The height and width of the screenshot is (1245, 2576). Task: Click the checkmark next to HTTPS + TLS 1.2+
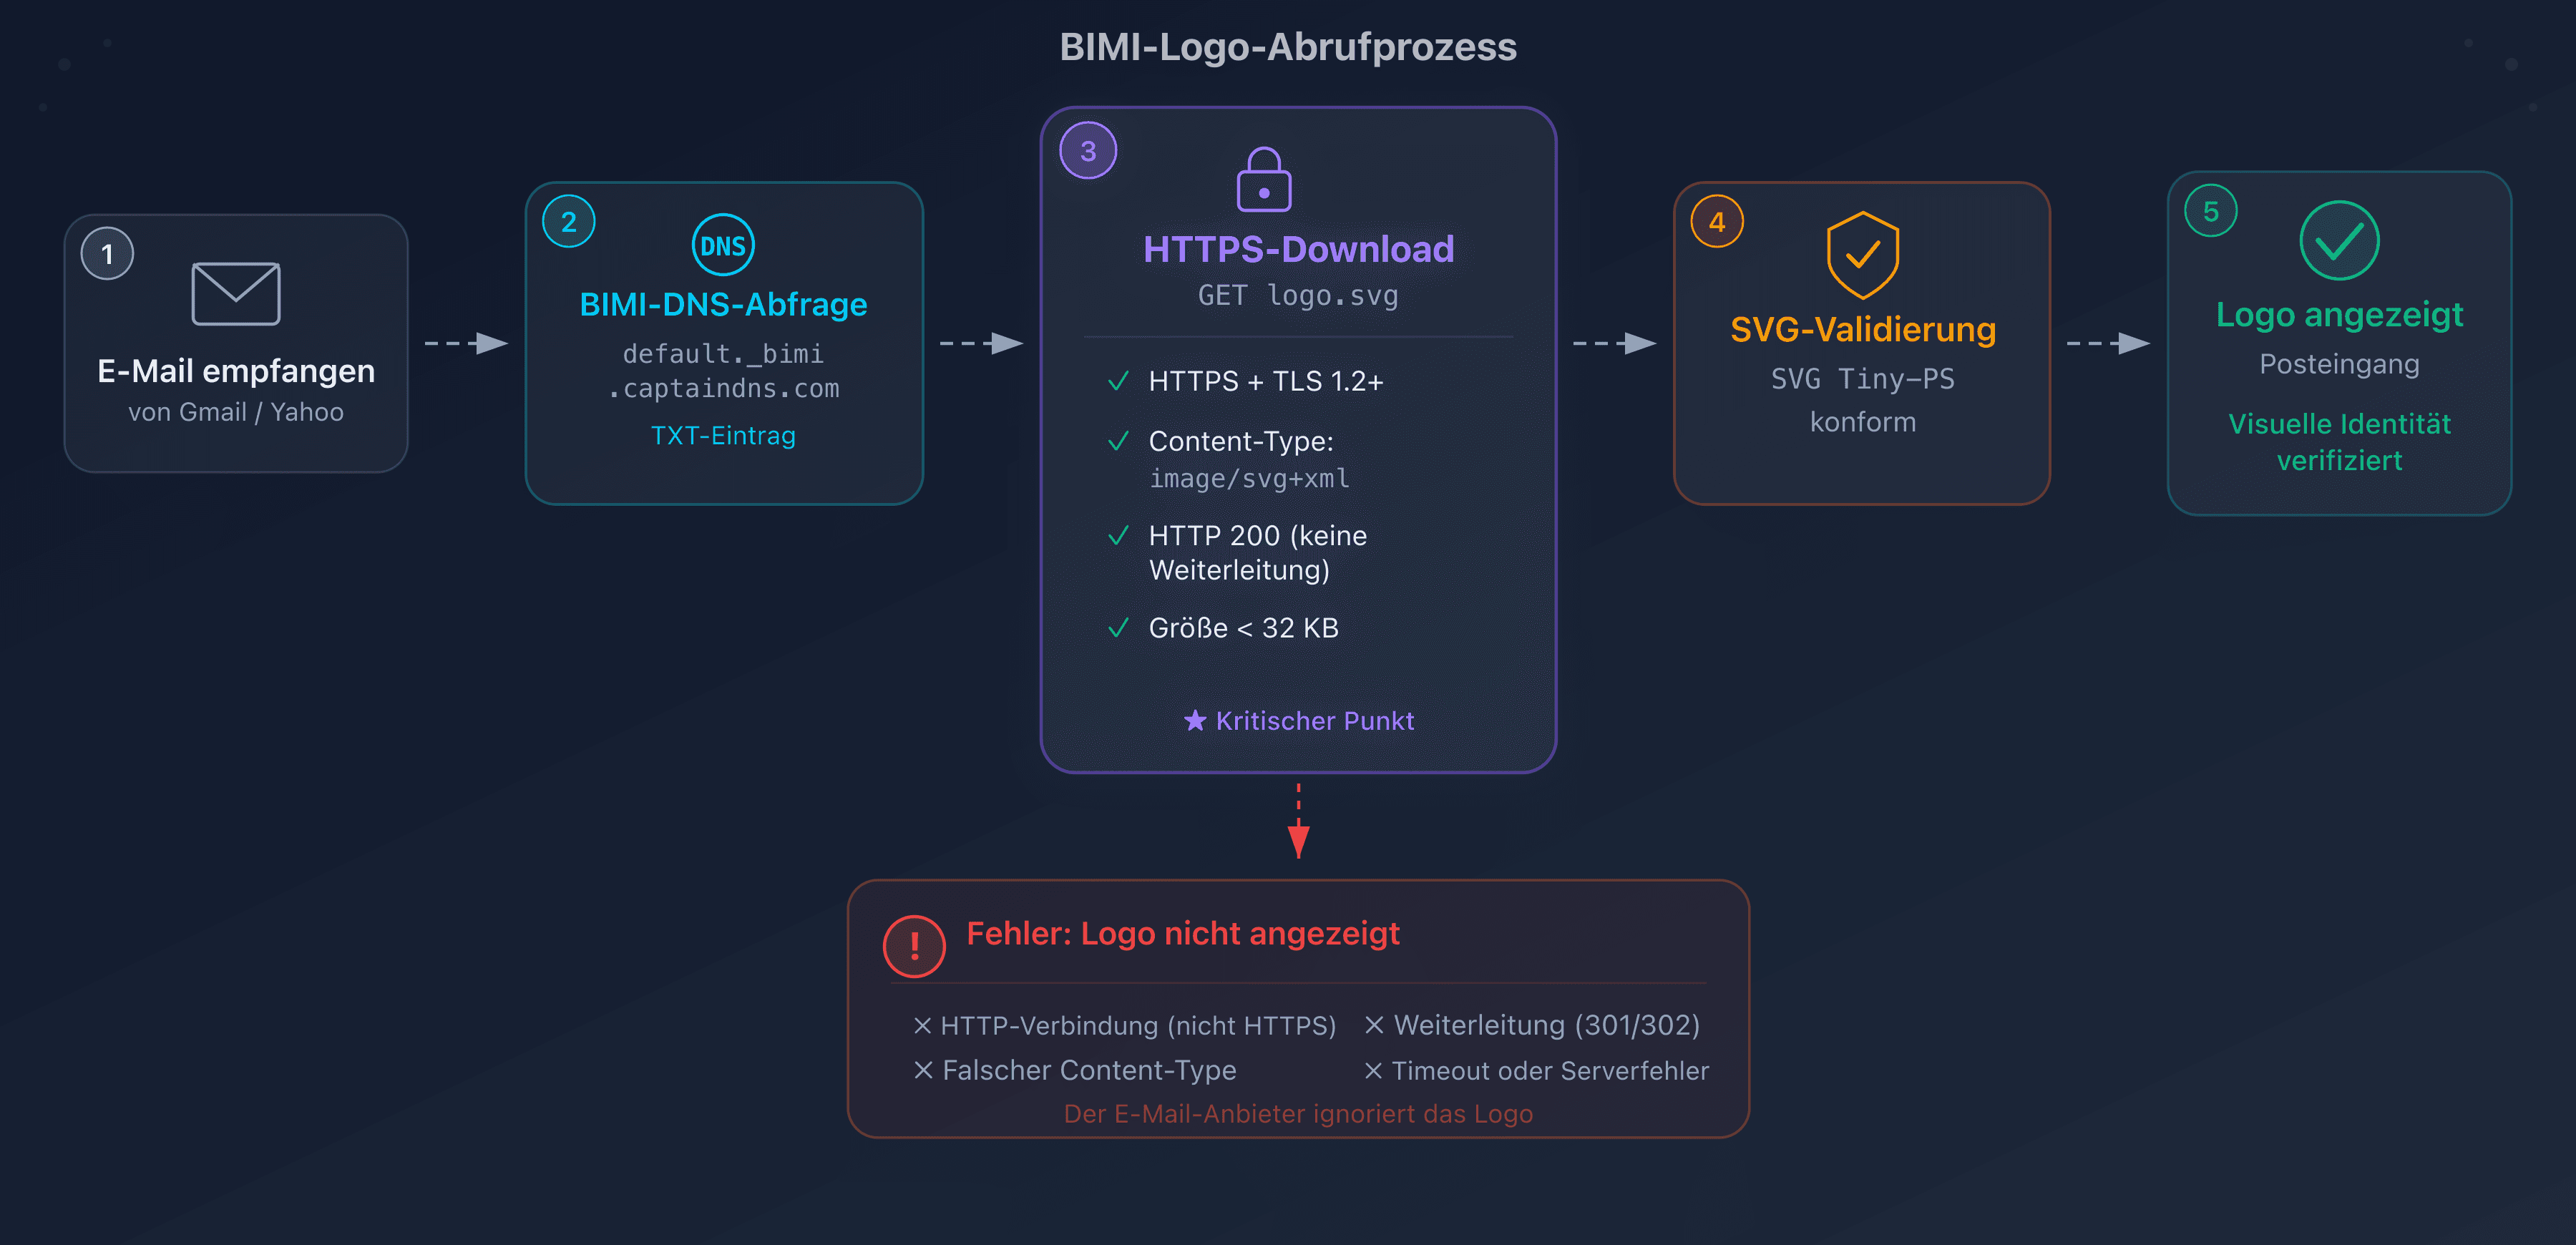coord(1119,381)
